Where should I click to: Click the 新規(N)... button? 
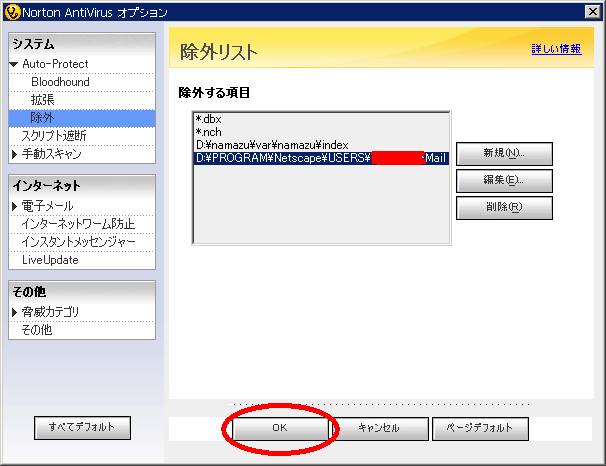pos(504,154)
